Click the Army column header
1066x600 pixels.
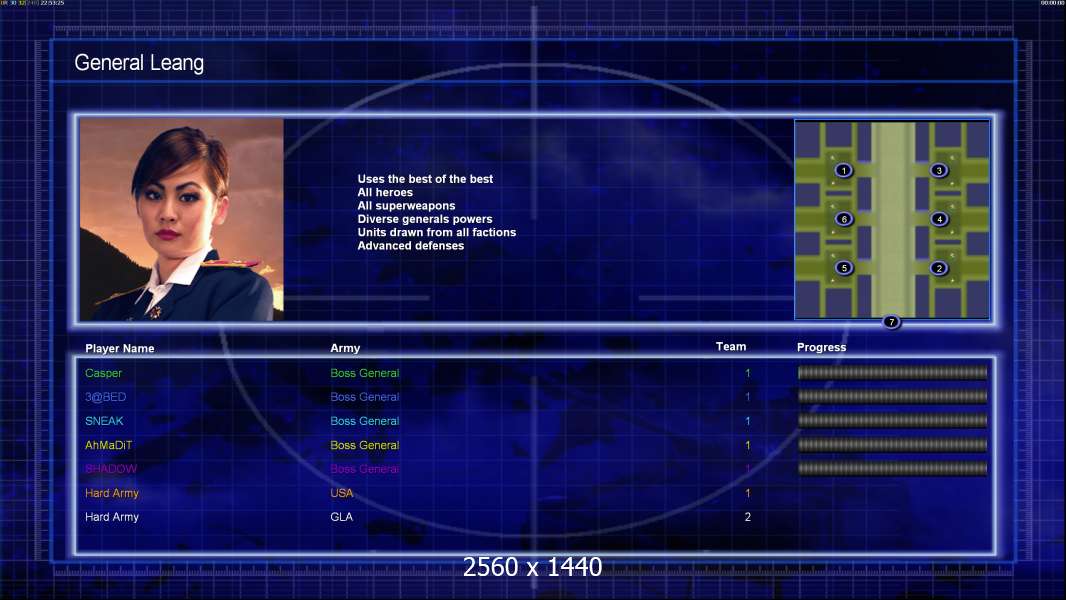tap(345, 348)
